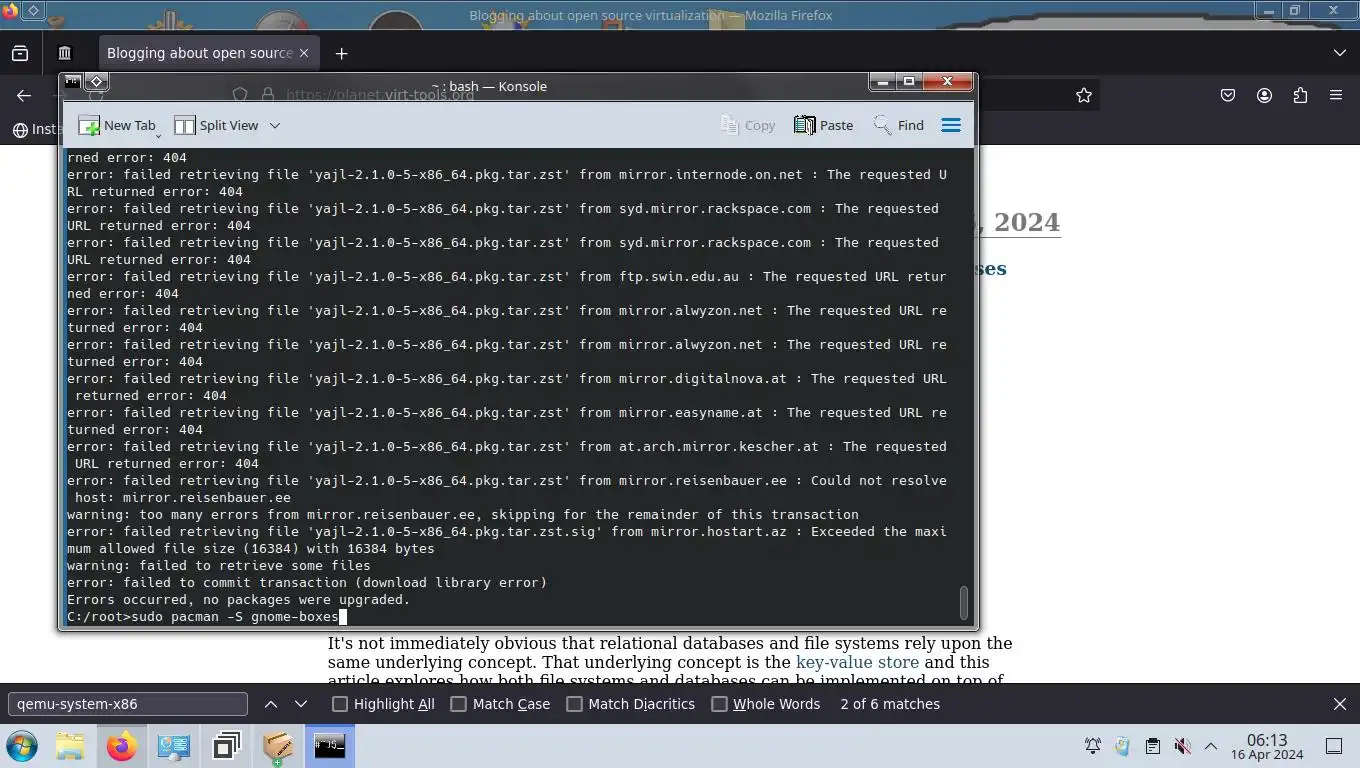The height and width of the screenshot is (768, 1360).
Task: Open Firefox account profile icon
Action: pyautogui.click(x=1264, y=95)
